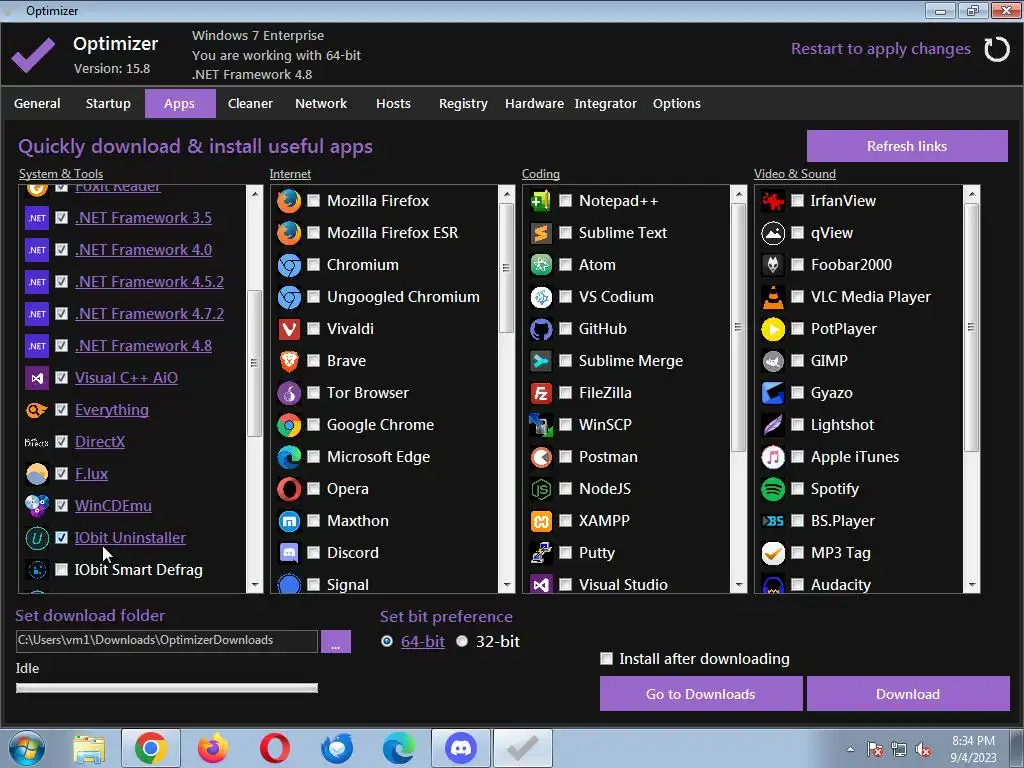
Task: Click the FileZilla icon
Action: 541,393
